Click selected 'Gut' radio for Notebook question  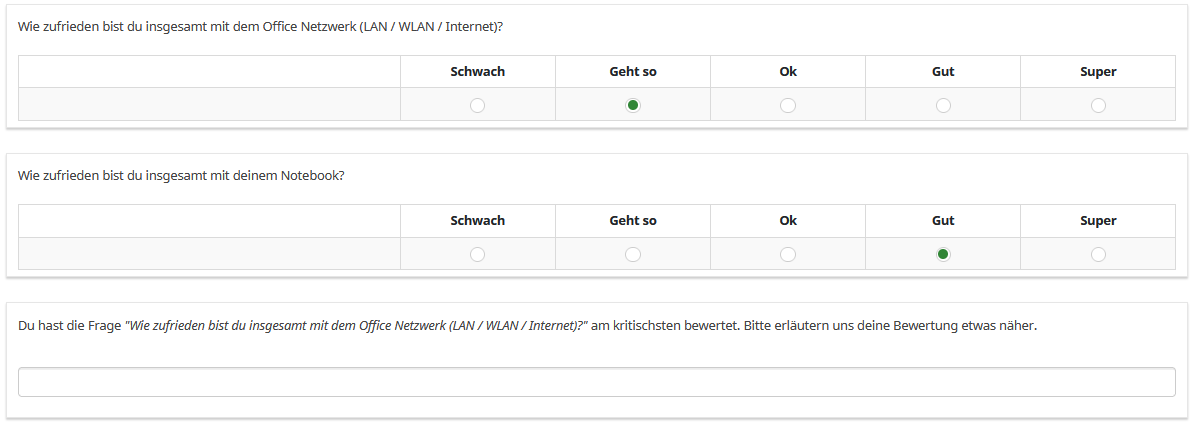point(943,254)
